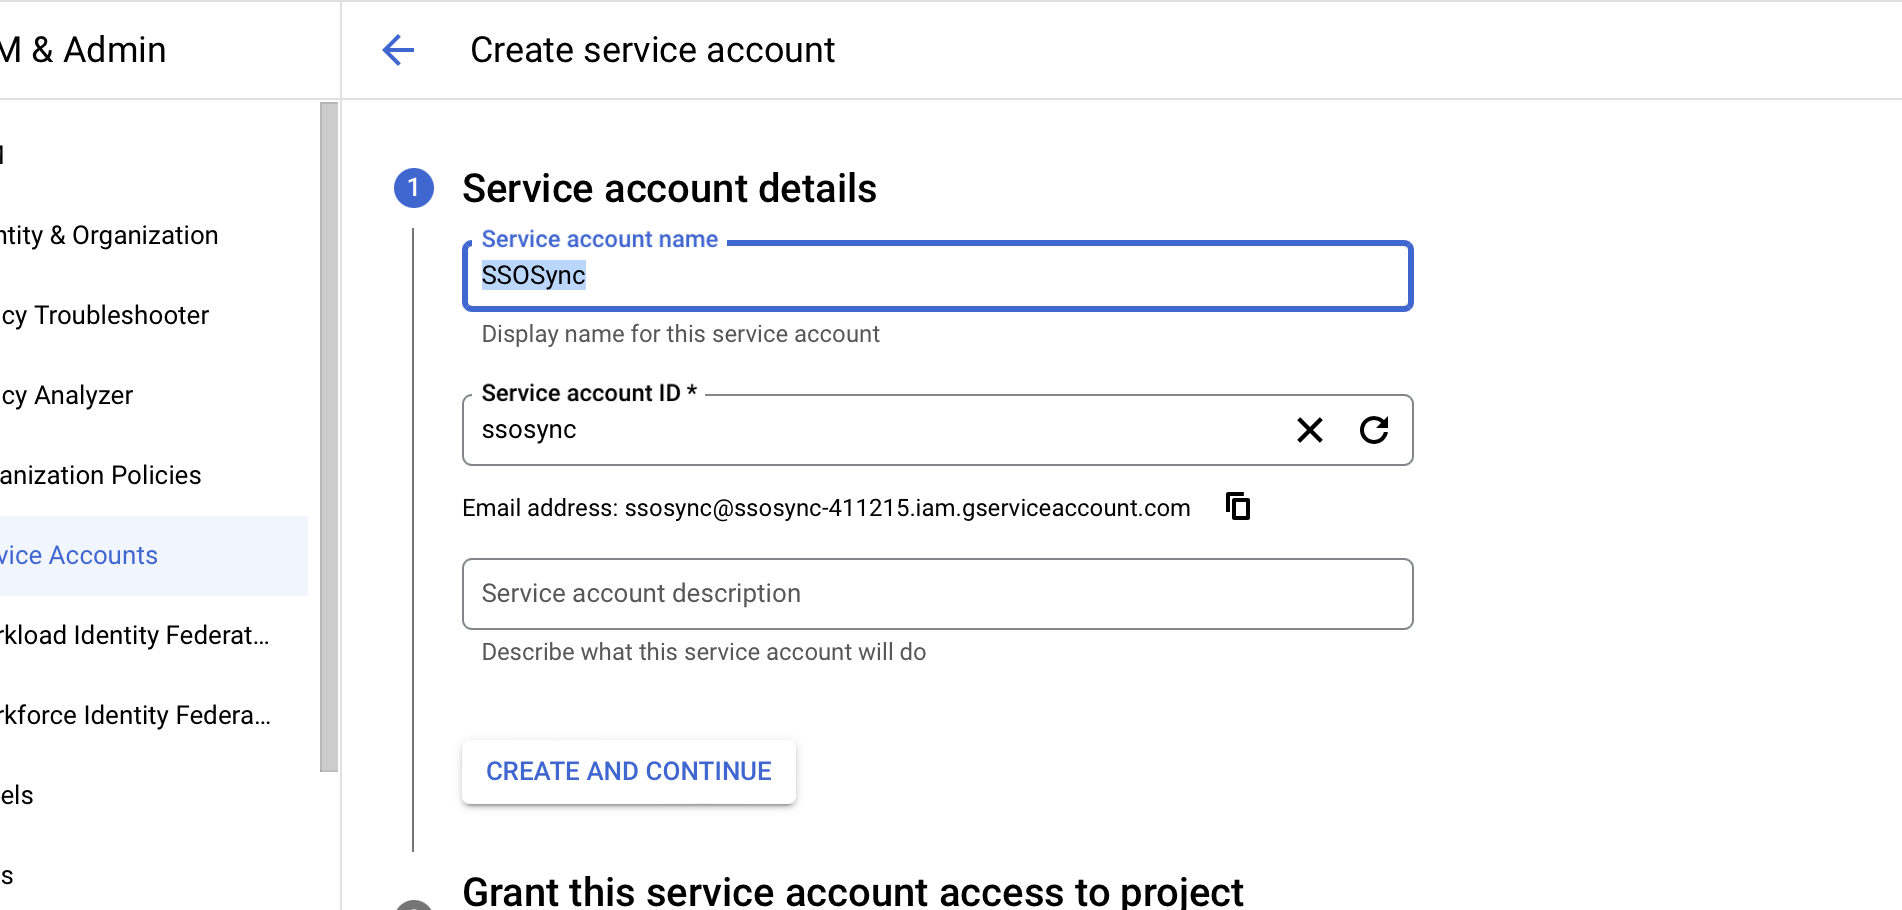Click the Create service account title
Image resolution: width=1902 pixels, height=910 pixels.
point(652,49)
